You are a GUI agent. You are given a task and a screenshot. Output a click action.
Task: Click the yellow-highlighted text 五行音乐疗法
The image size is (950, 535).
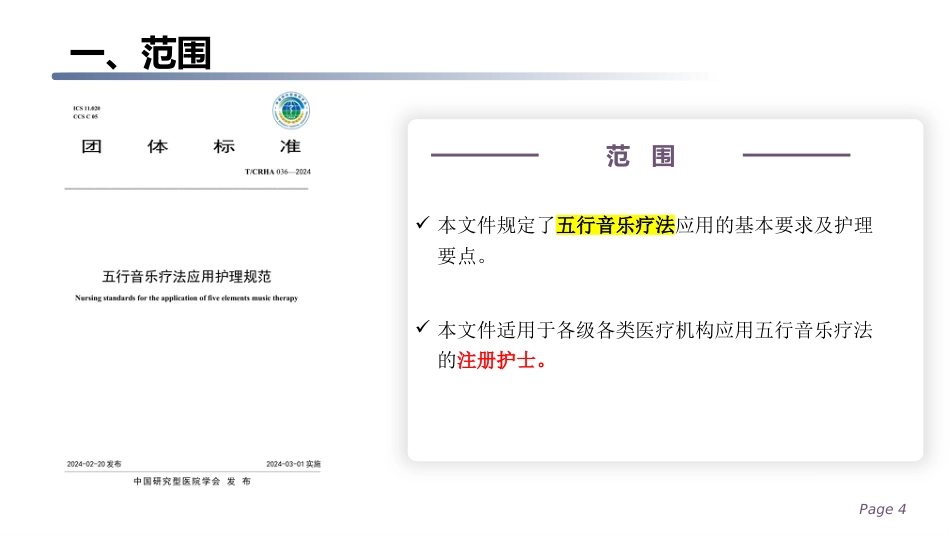click(615, 225)
